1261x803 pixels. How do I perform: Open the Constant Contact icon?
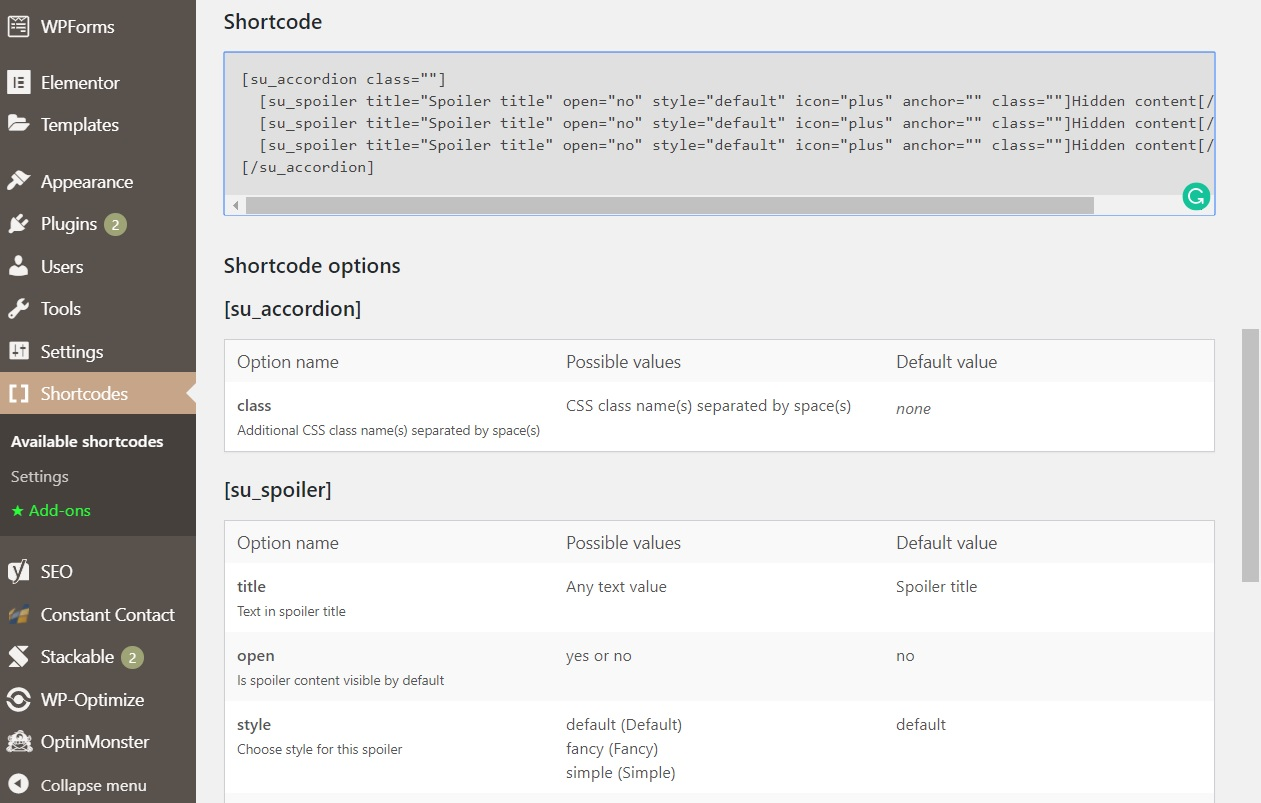19,614
